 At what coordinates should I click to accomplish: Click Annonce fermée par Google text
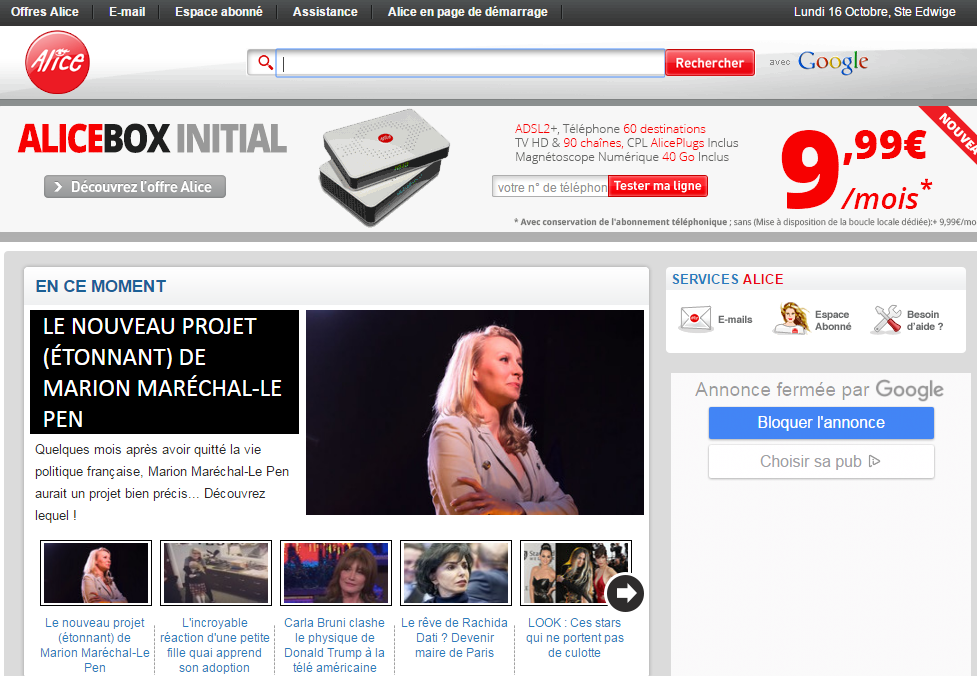(819, 389)
